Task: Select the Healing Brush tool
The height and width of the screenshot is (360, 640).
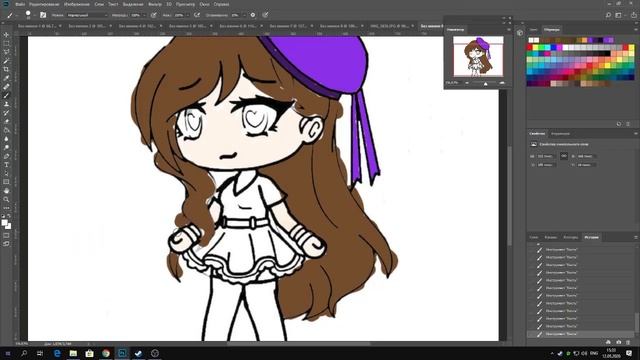Action: coord(6,87)
